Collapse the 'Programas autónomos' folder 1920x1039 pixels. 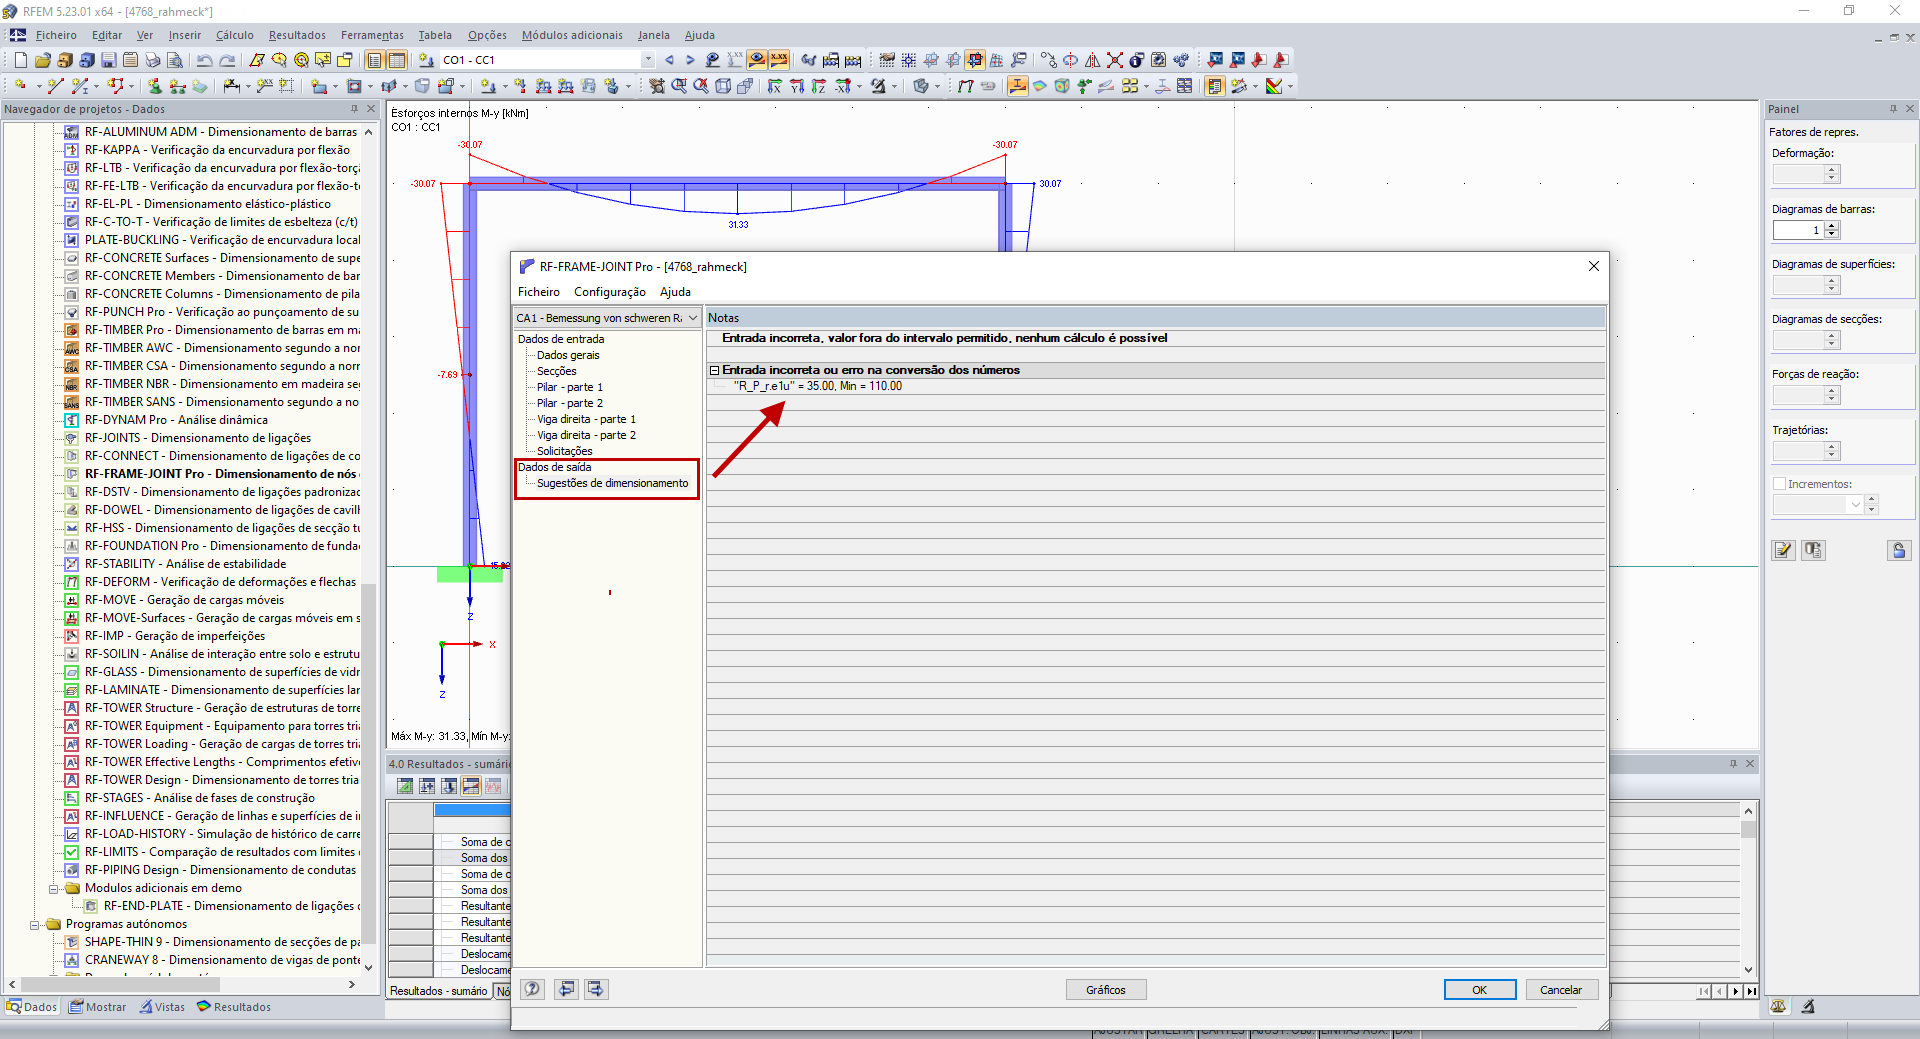coord(35,924)
